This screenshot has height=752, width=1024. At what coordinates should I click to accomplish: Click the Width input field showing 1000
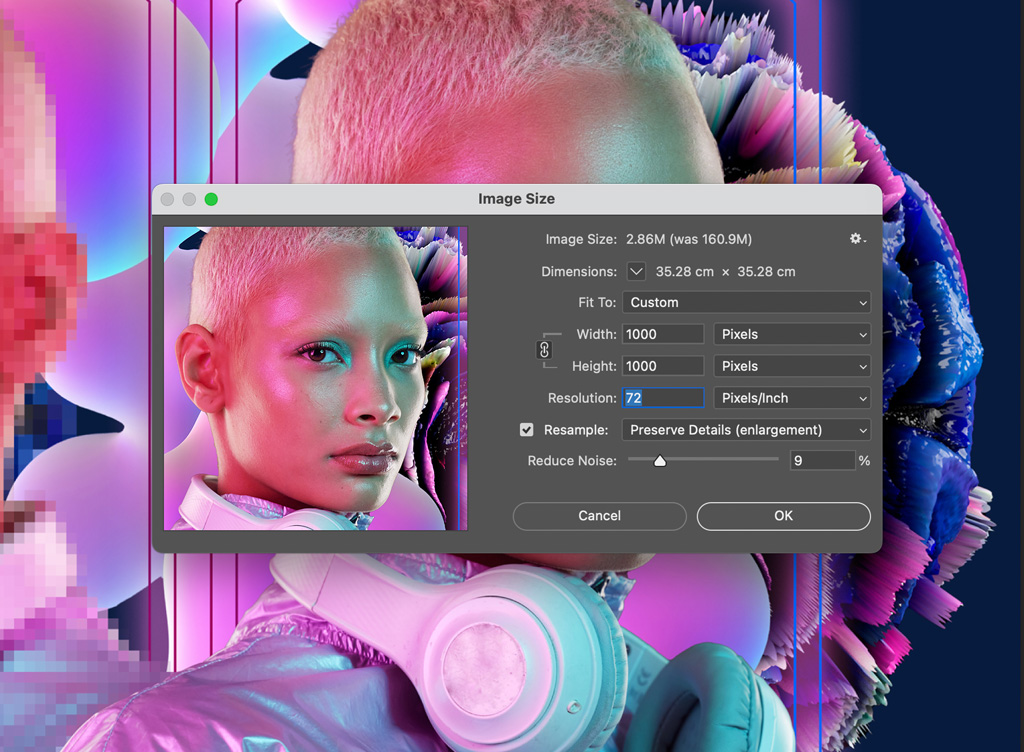tap(663, 334)
